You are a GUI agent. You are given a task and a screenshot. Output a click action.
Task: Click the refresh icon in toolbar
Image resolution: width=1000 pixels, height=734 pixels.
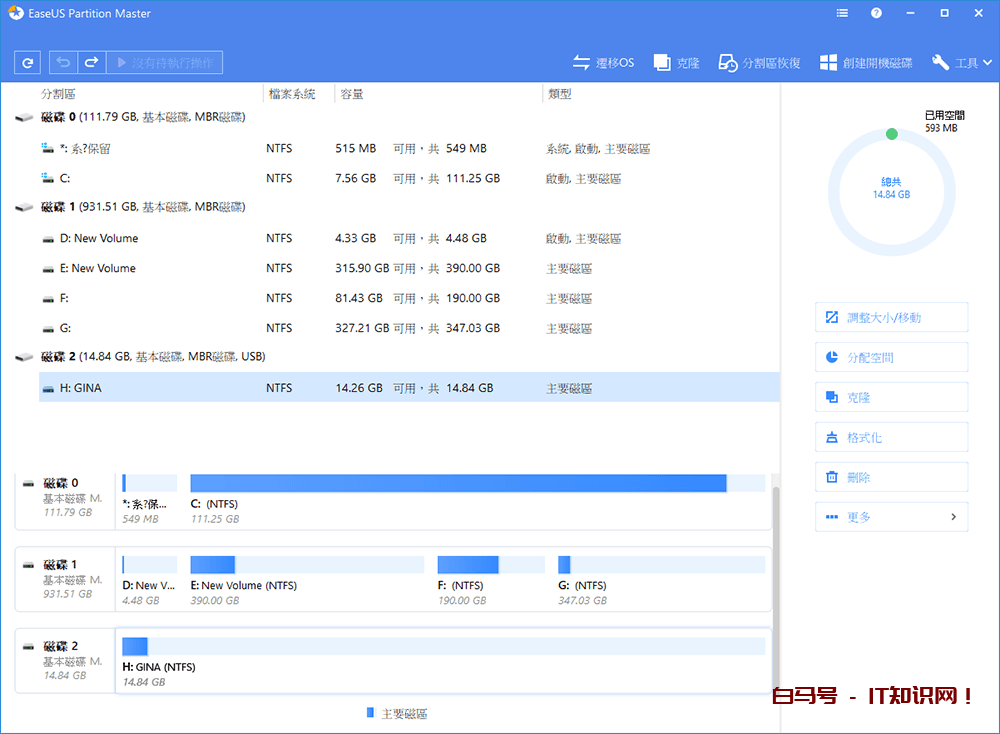click(x=28, y=63)
